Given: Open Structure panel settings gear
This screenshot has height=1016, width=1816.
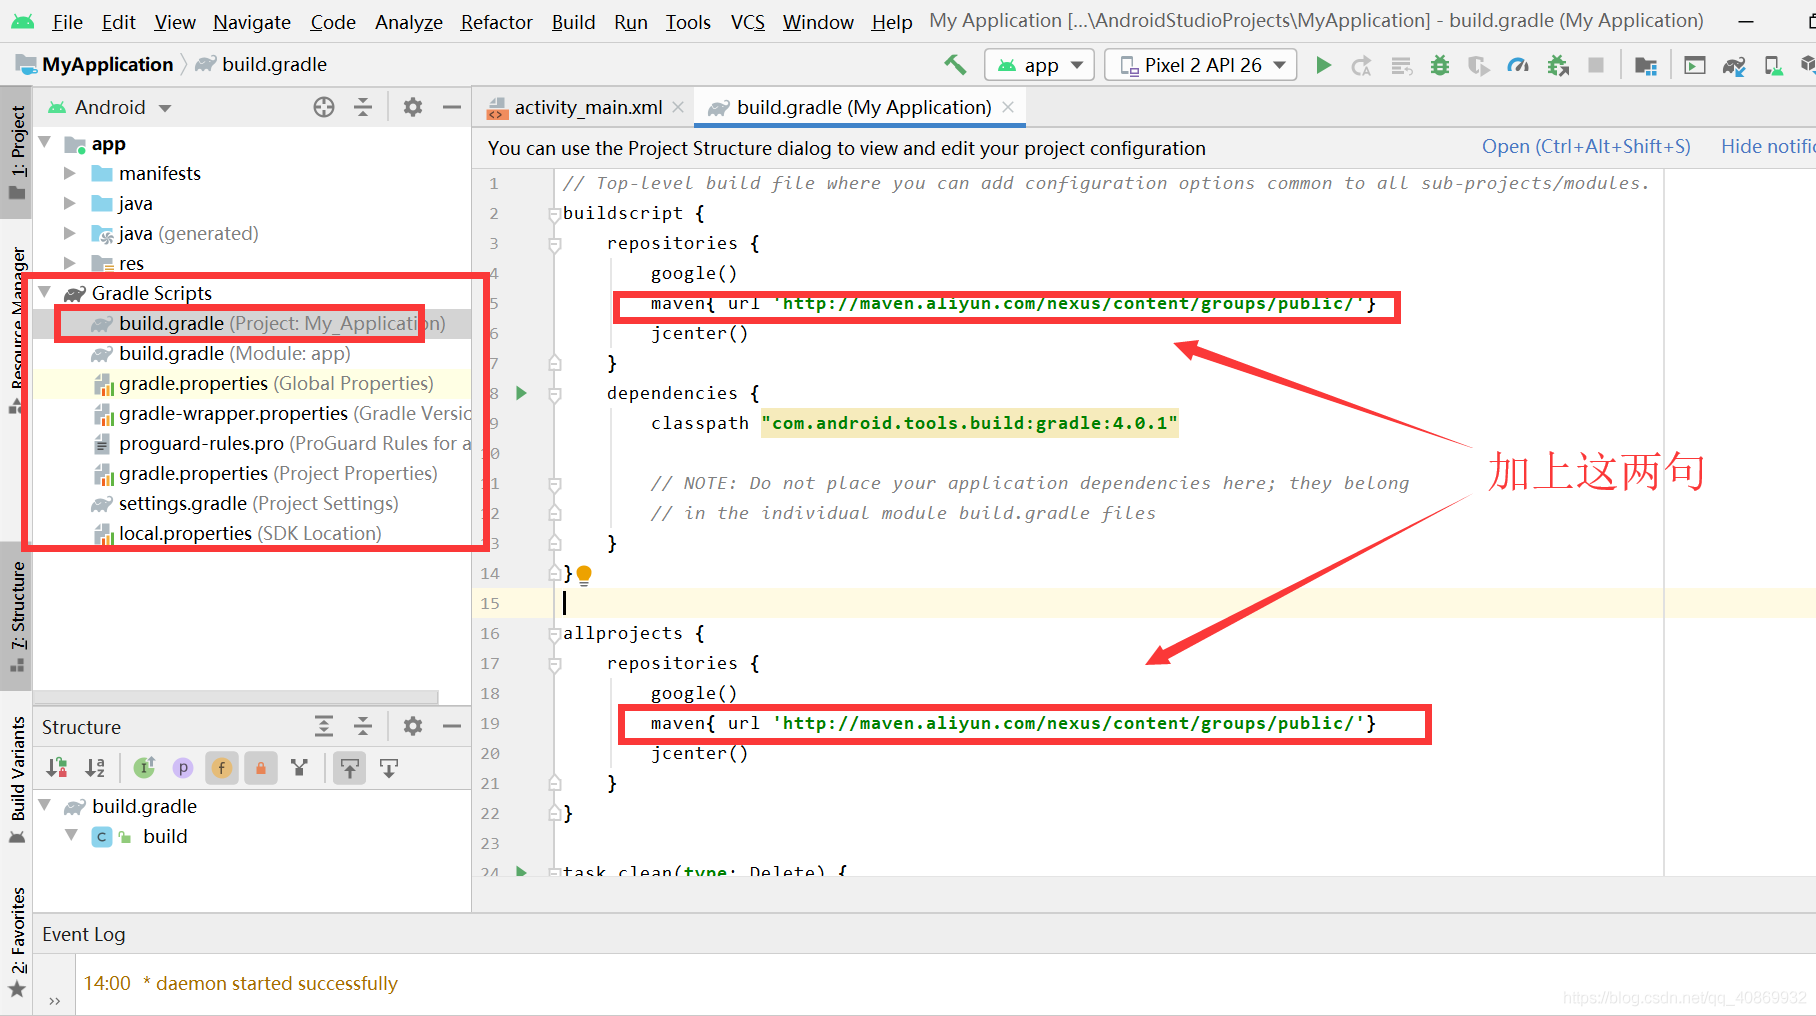Looking at the screenshot, I should click(x=412, y=726).
